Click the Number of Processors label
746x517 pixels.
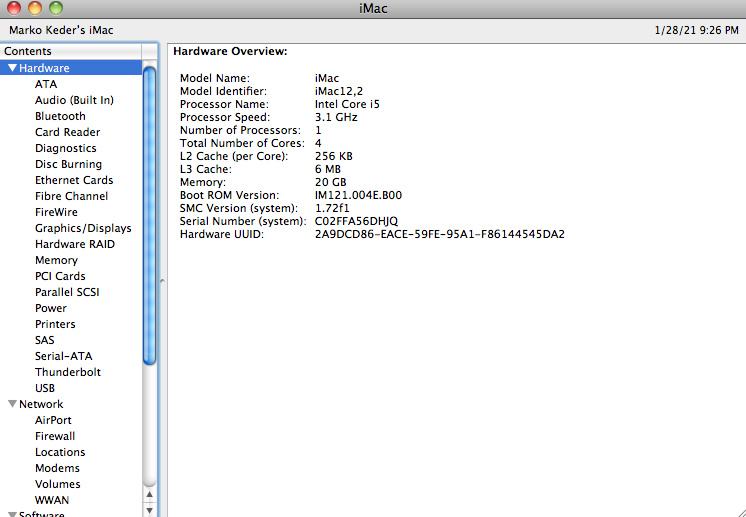(x=240, y=130)
